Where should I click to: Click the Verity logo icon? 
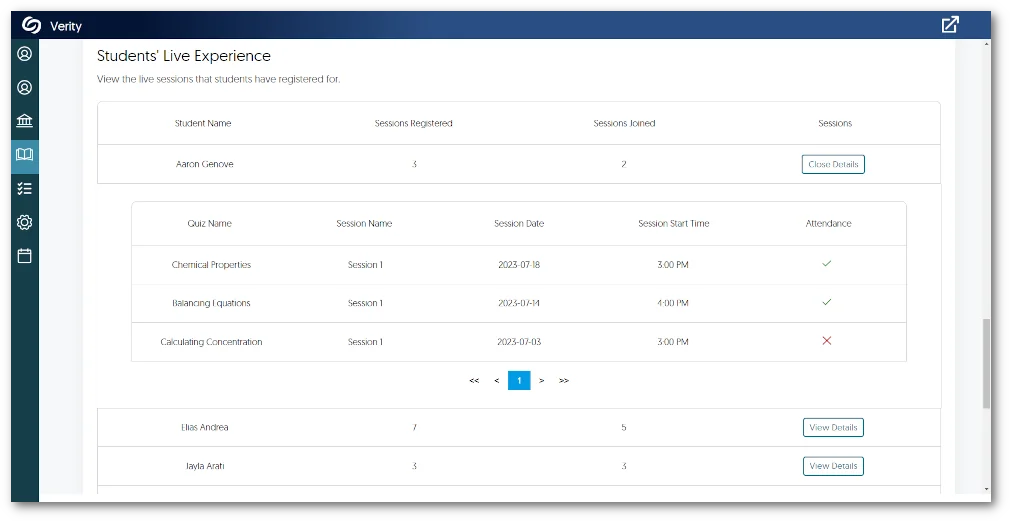click(31, 25)
